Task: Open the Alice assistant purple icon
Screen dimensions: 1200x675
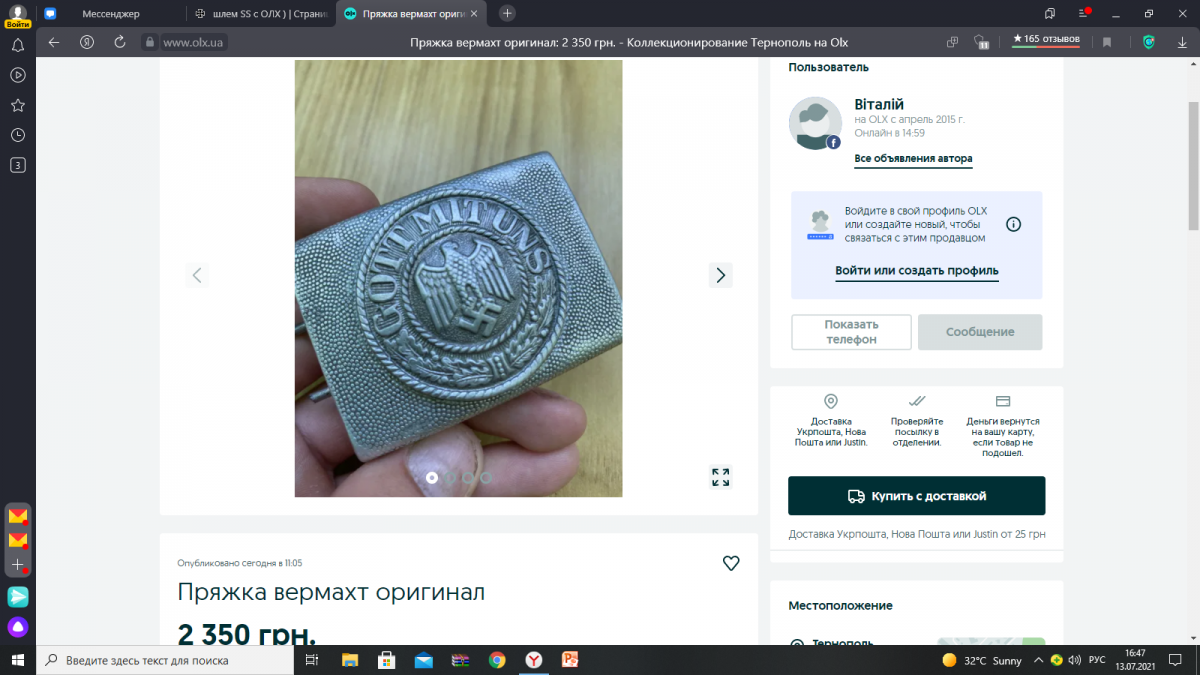Action: click(18, 628)
